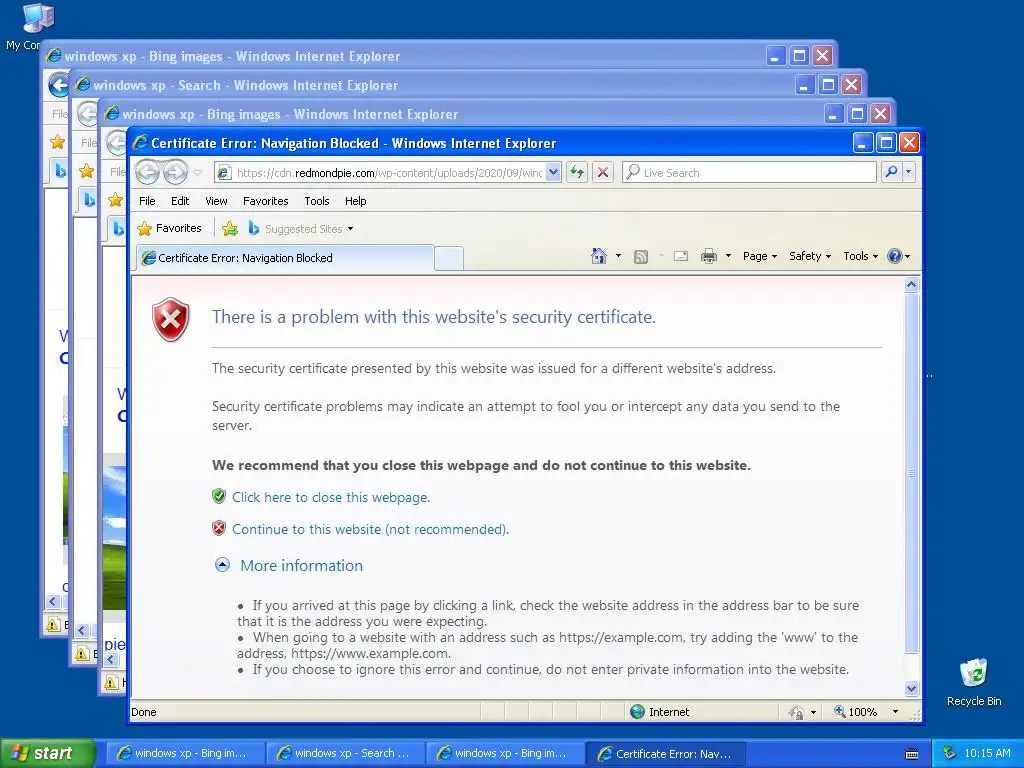This screenshot has width=1024, height=768.
Task: Open the Edit menu
Action: (180, 201)
